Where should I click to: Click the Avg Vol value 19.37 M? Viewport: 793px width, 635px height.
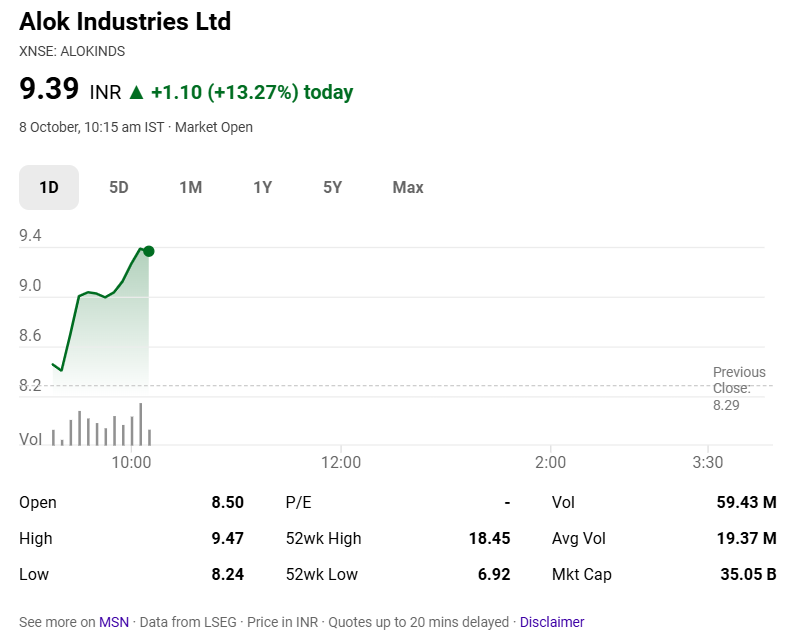746,538
